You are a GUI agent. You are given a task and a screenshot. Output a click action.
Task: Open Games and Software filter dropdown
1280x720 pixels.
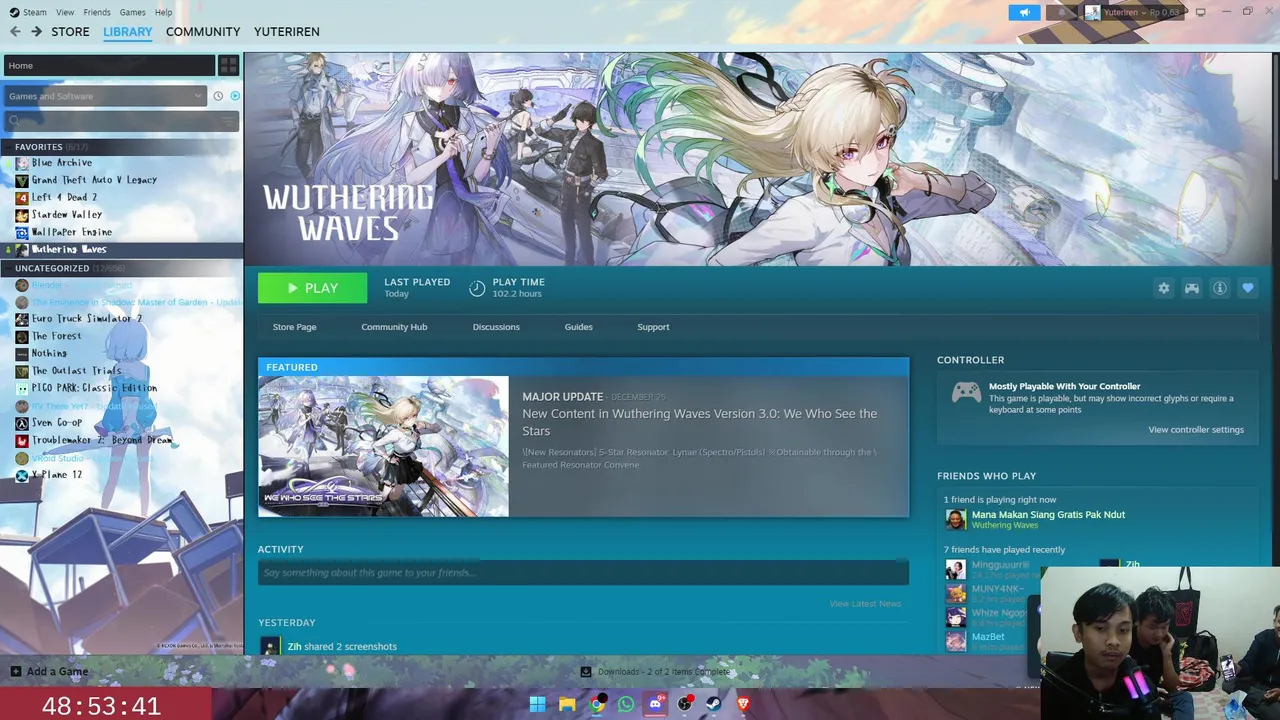pos(104,96)
